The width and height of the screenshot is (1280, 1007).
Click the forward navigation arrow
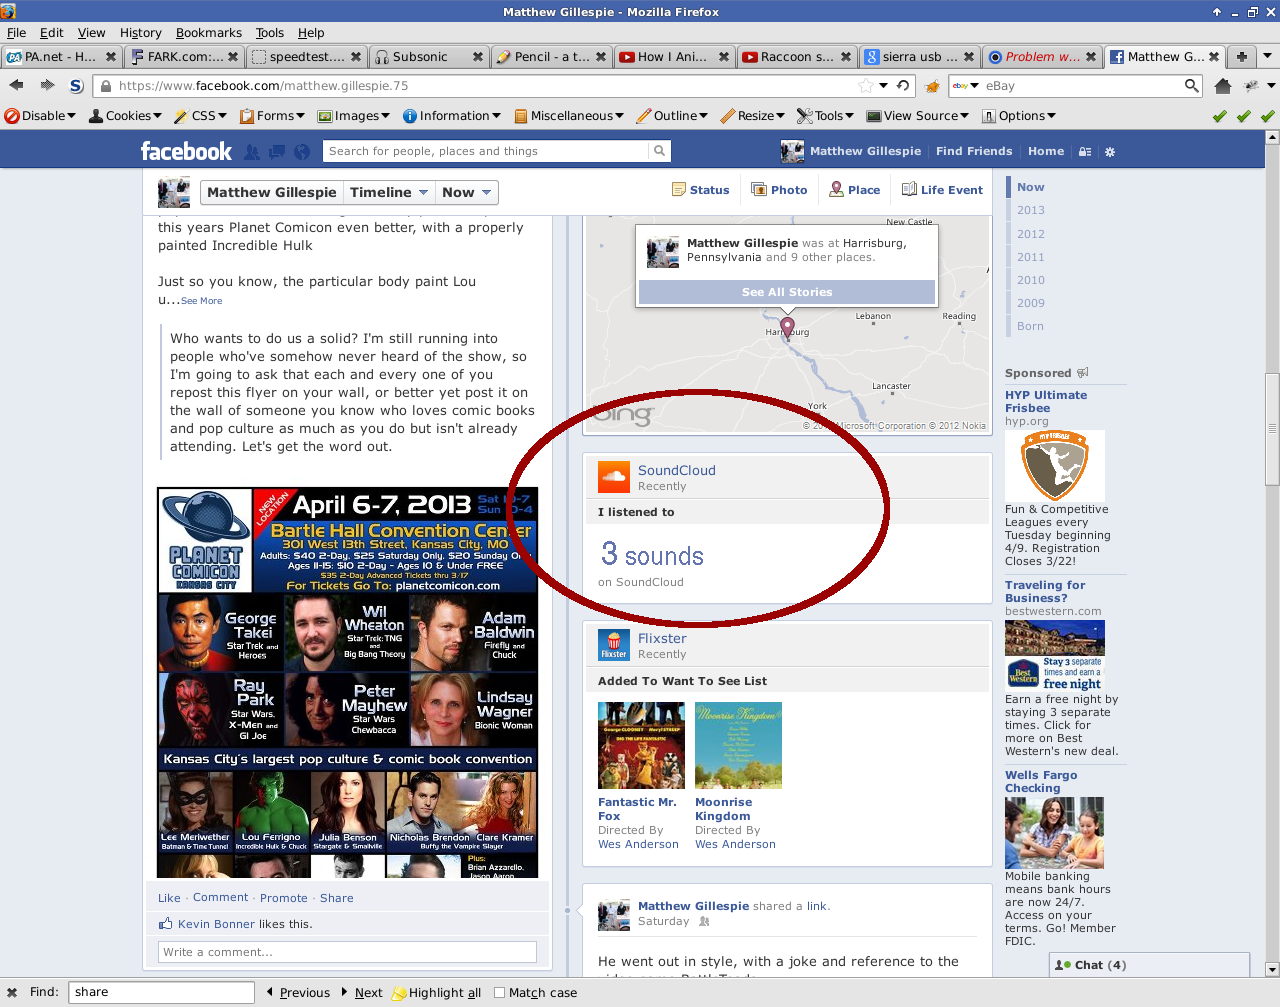(47, 86)
